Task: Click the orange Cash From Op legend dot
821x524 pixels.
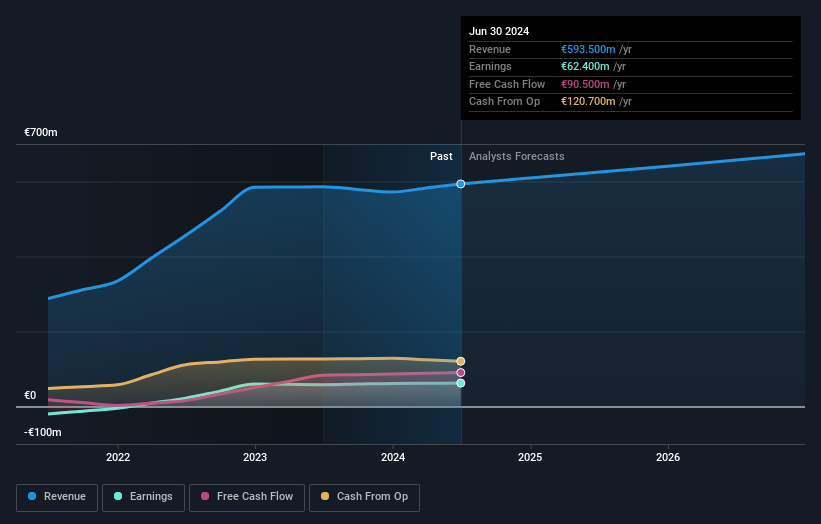Action: pyautogui.click(x=325, y=496)
